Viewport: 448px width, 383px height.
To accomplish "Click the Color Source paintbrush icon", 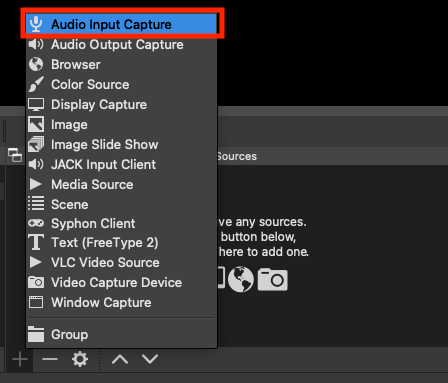I will (36, 84).
